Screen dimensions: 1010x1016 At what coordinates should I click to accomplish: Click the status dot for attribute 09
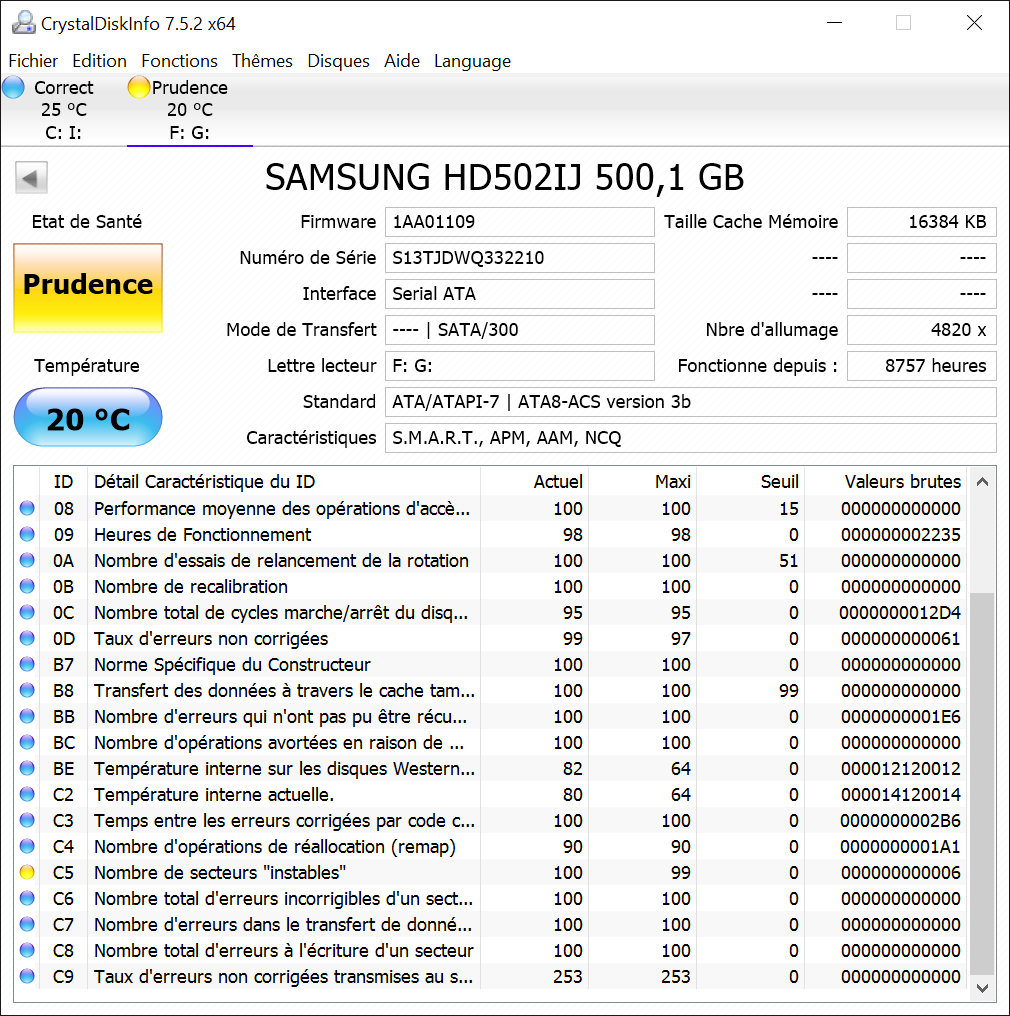click(x=27, y=535)
